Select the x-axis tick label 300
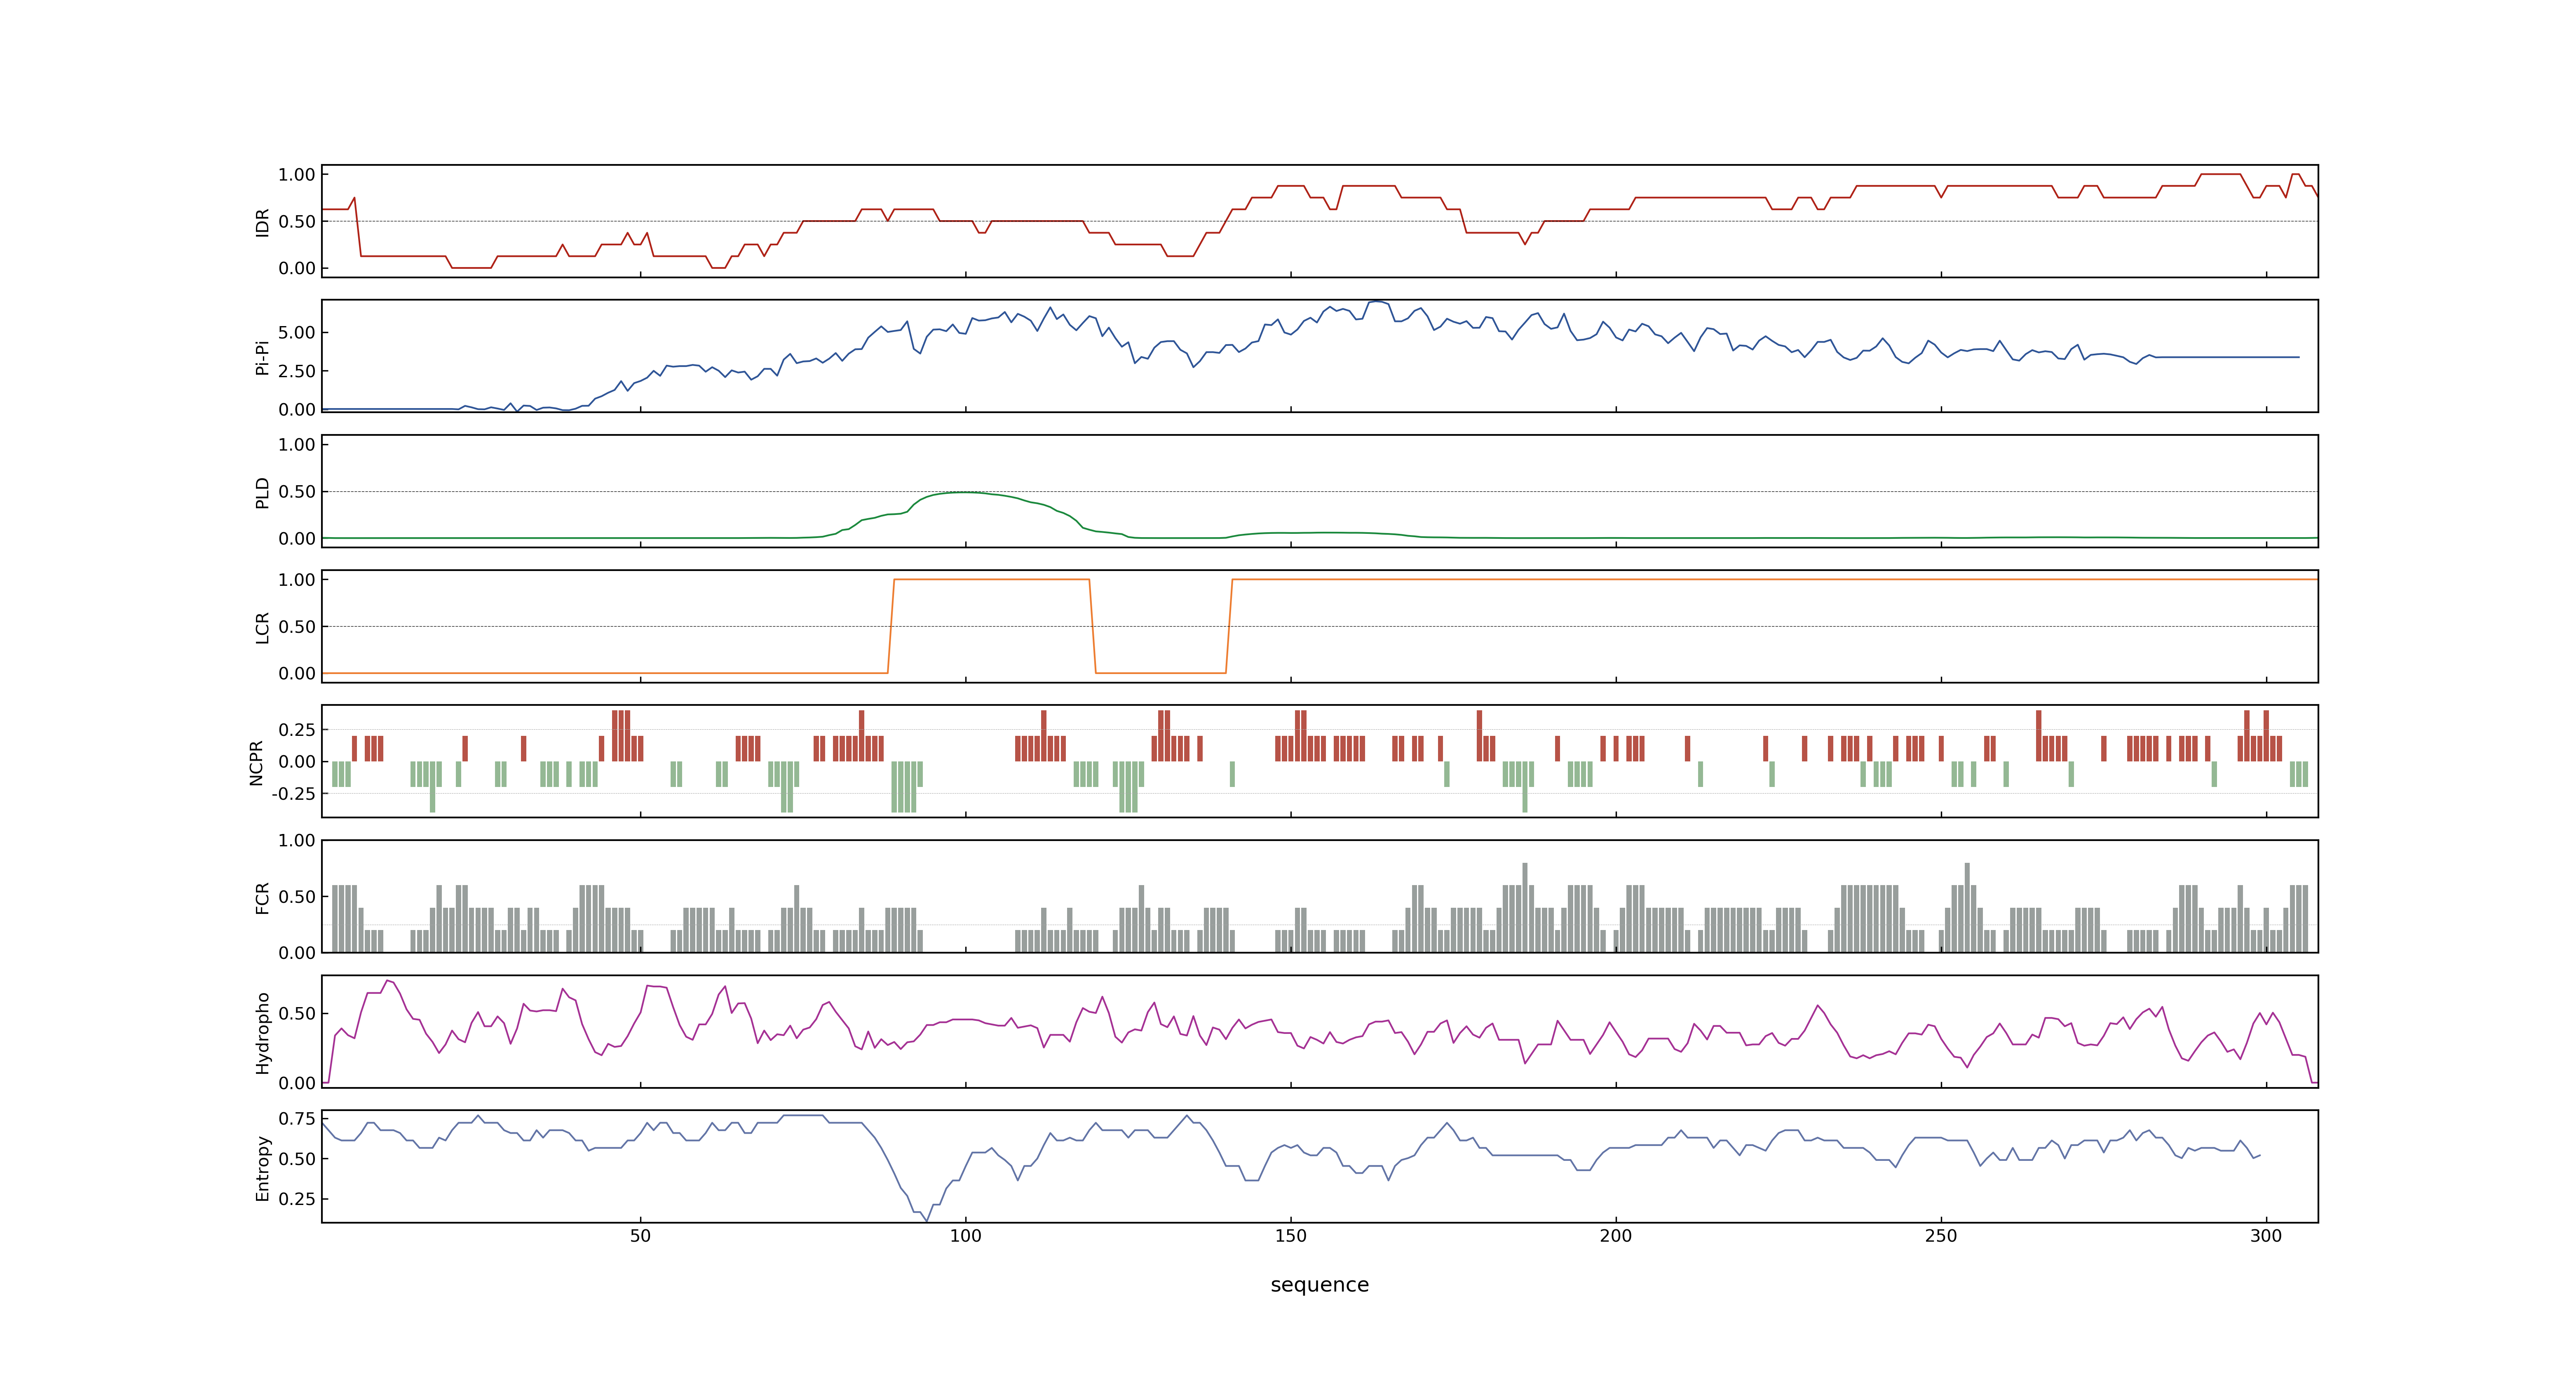This screenshot has height=1374, width=2576. (2266, 1236)
